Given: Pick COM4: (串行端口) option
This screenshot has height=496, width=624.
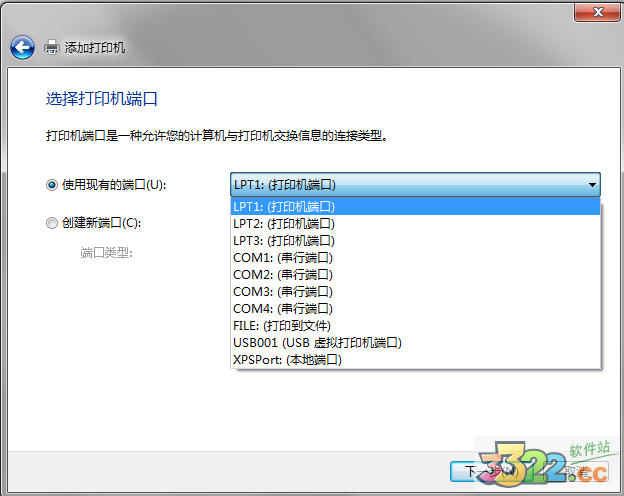Looking at the screenshot, I should (415, 309).
